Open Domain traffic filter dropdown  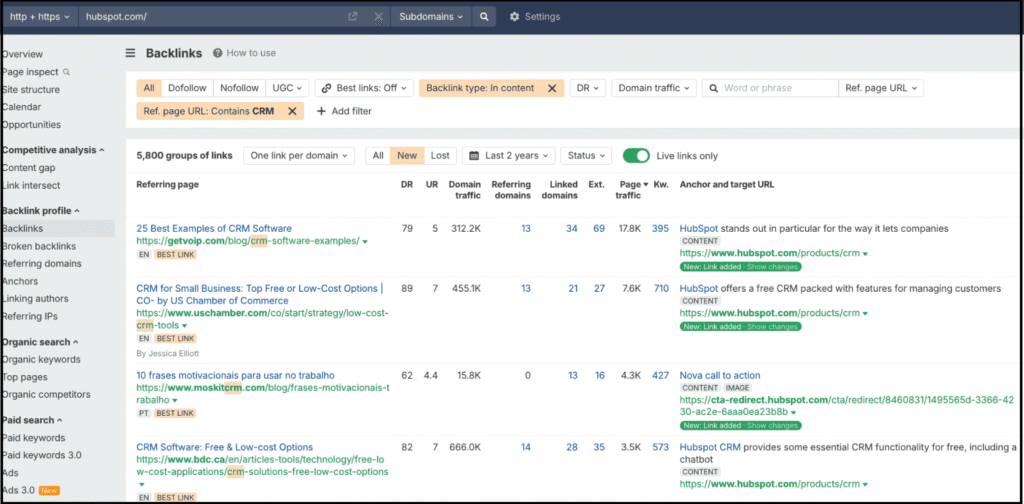coord(654,88)
